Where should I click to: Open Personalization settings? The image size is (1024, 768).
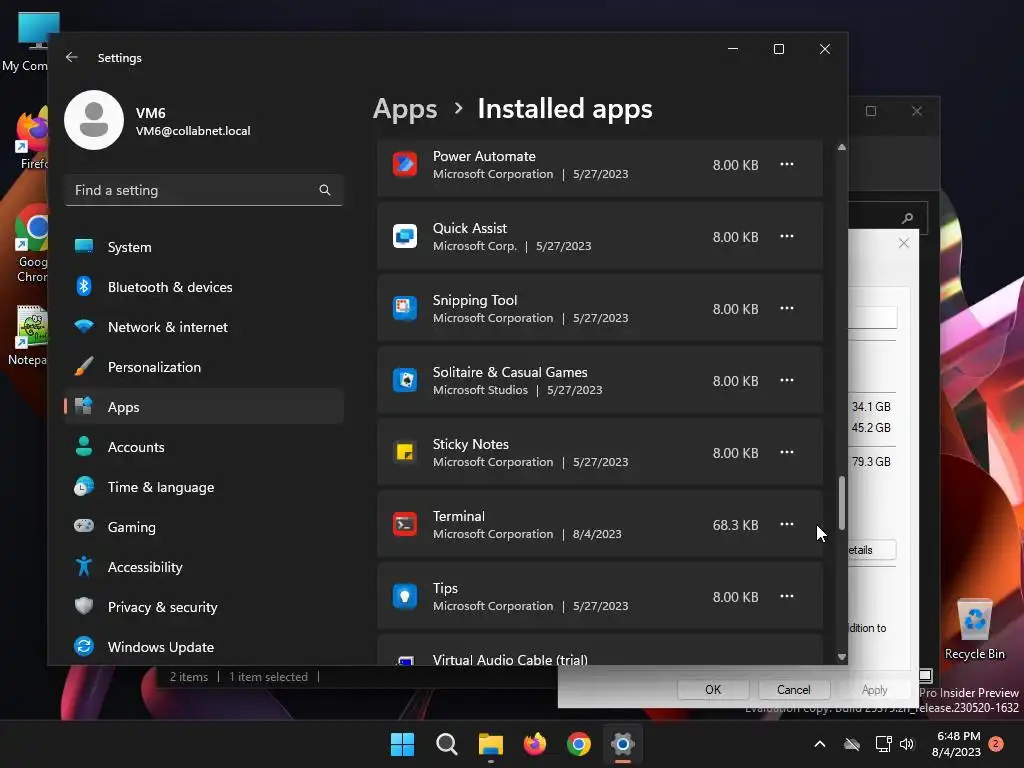click(x=204, y=367)
